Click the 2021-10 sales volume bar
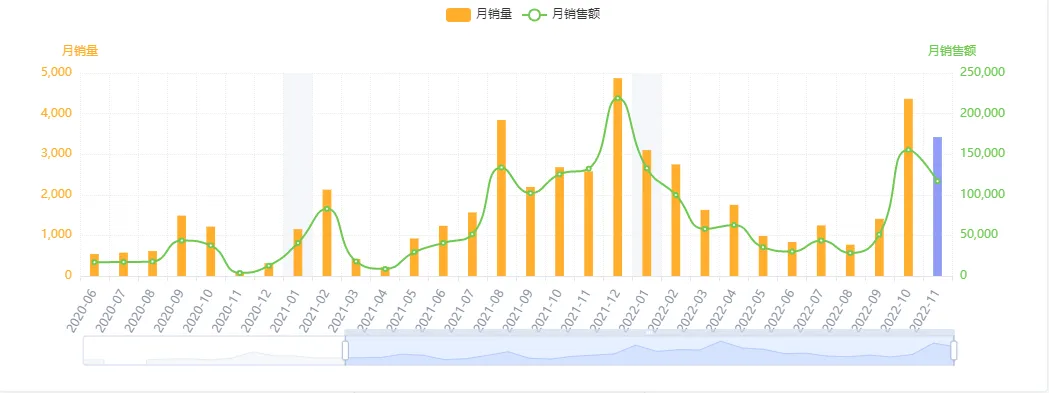Image resolution: width=1049 pixels, height=393 pixels. pyautogui.click(x=559, y=221)
